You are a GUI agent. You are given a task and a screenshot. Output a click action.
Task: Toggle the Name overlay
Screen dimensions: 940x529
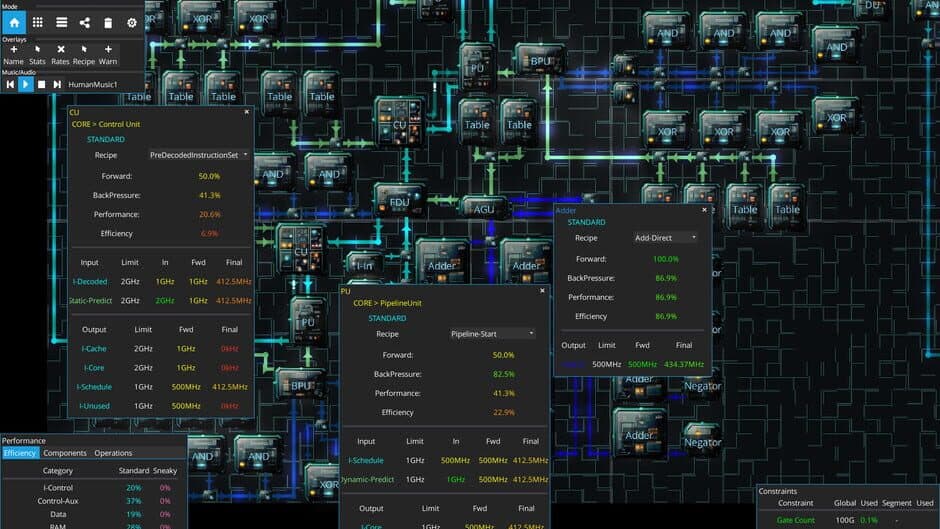[x=13, y=54]
